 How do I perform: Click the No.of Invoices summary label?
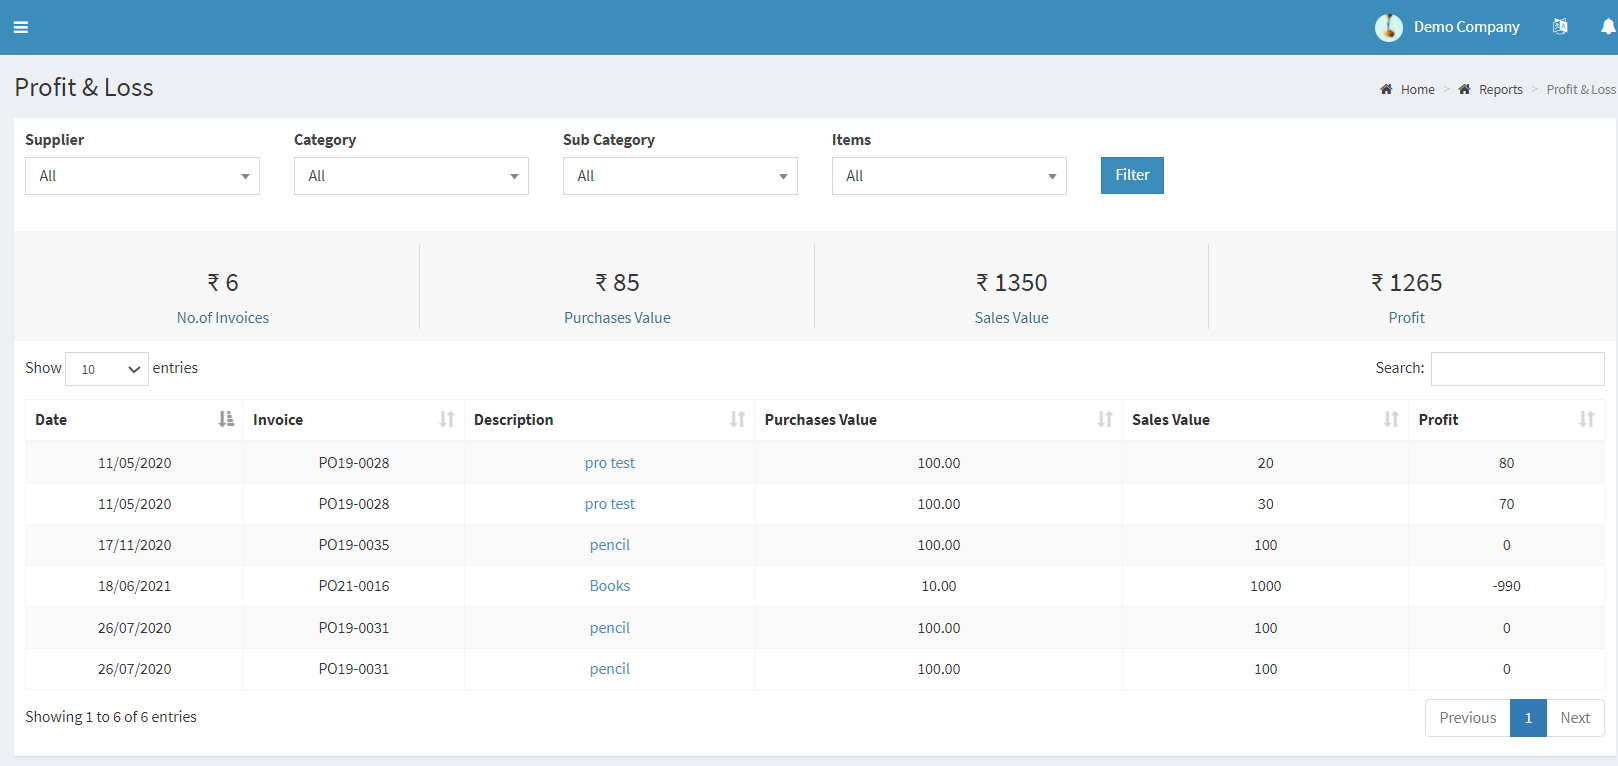click(223, 318)
